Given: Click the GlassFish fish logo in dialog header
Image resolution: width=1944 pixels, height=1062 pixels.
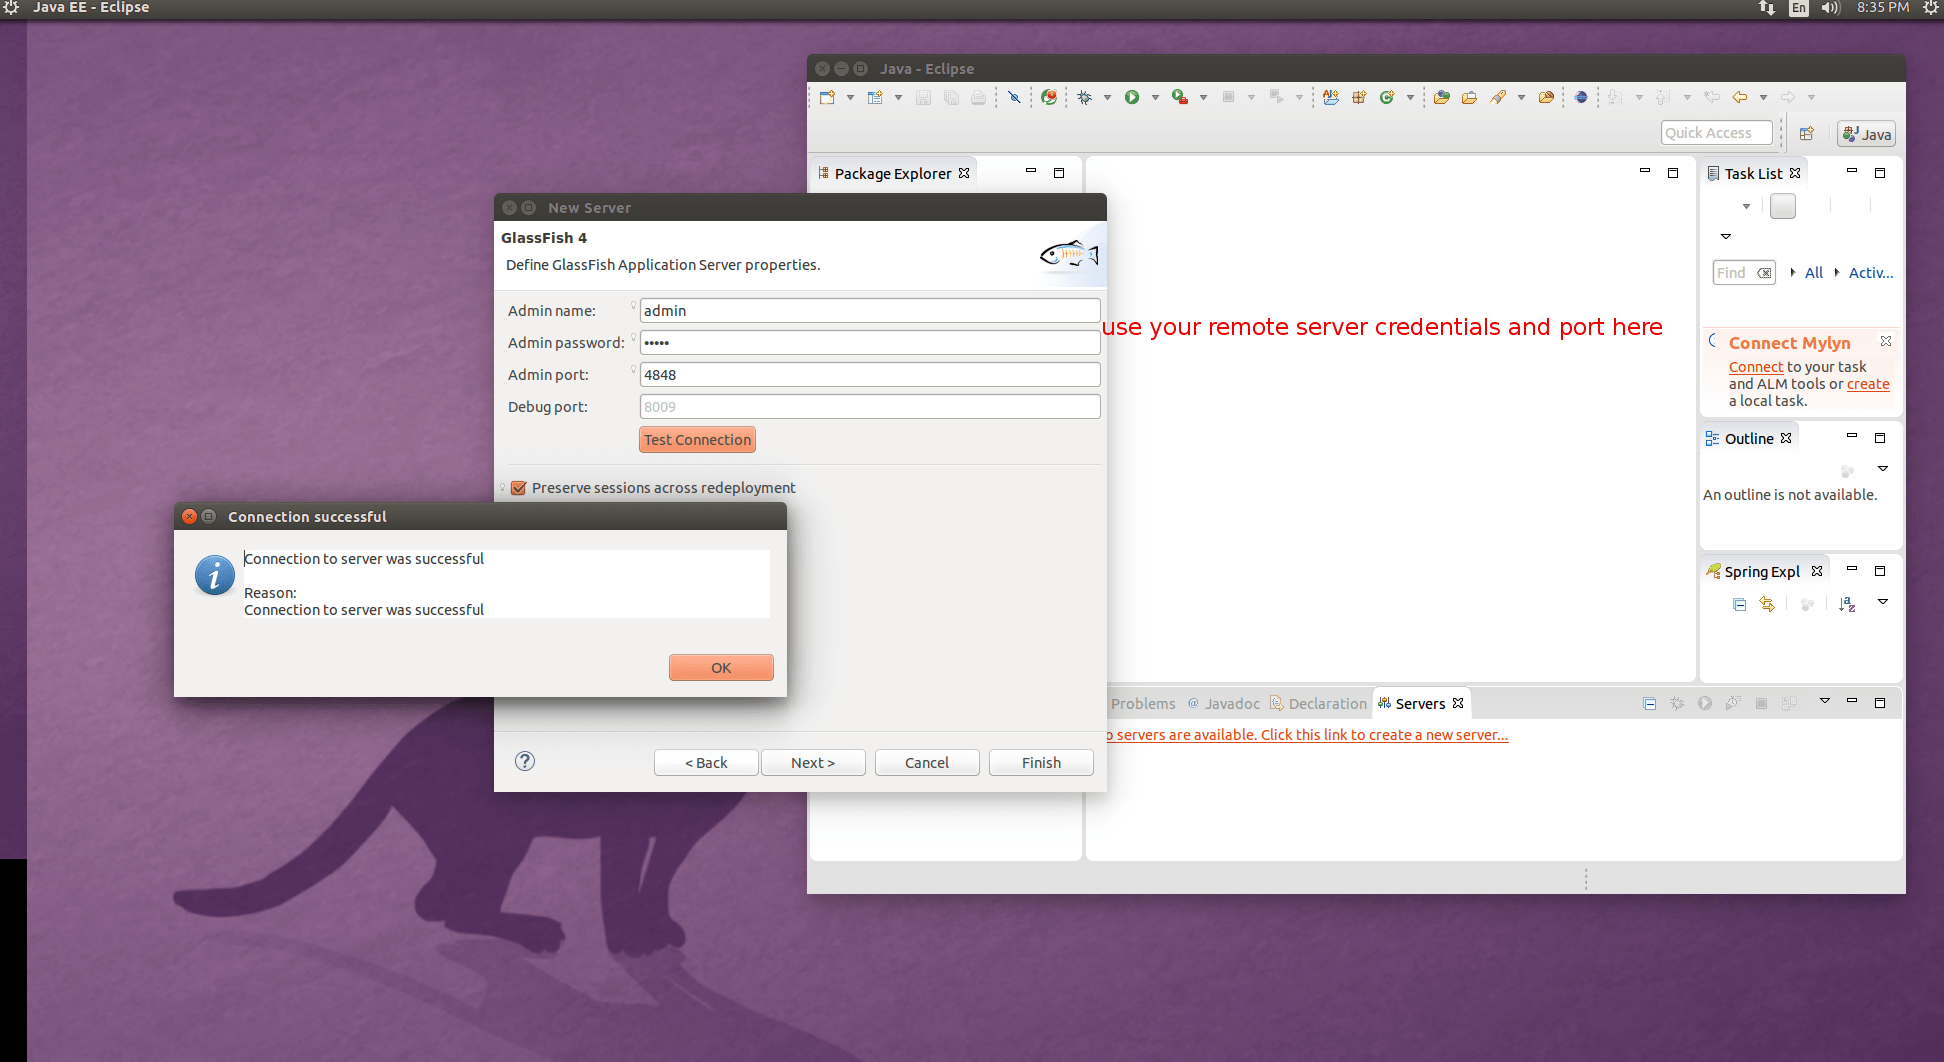Looking at the screenshot, I should (x=1069, y=254).
